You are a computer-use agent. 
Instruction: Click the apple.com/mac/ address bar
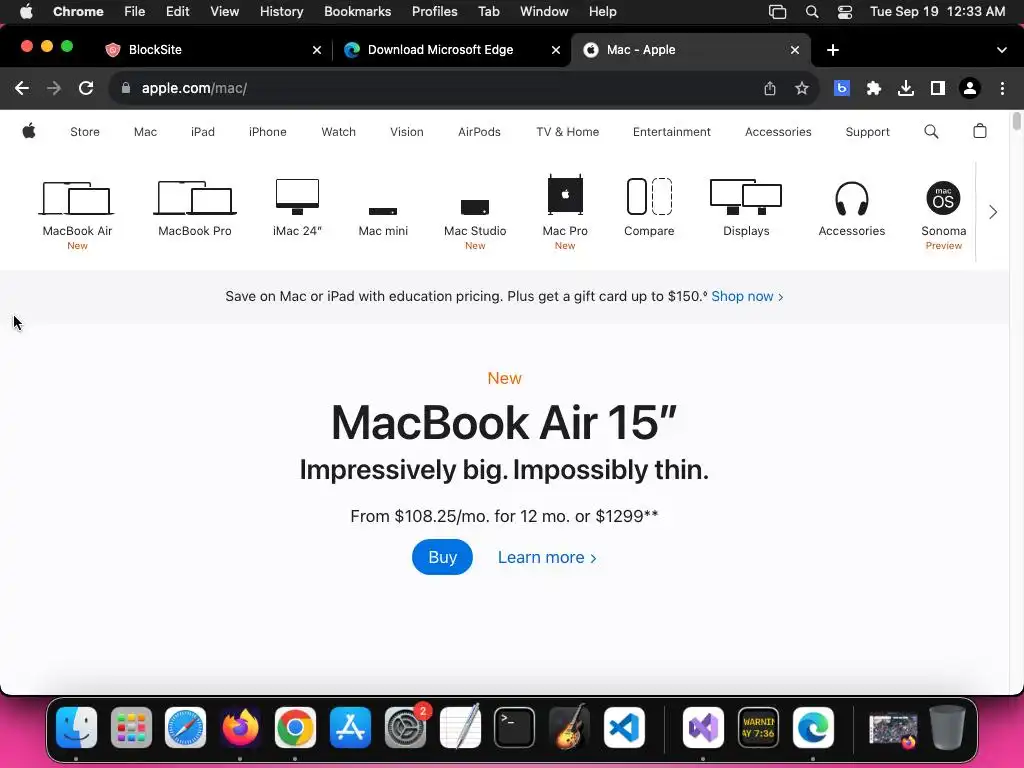[438, 88]
